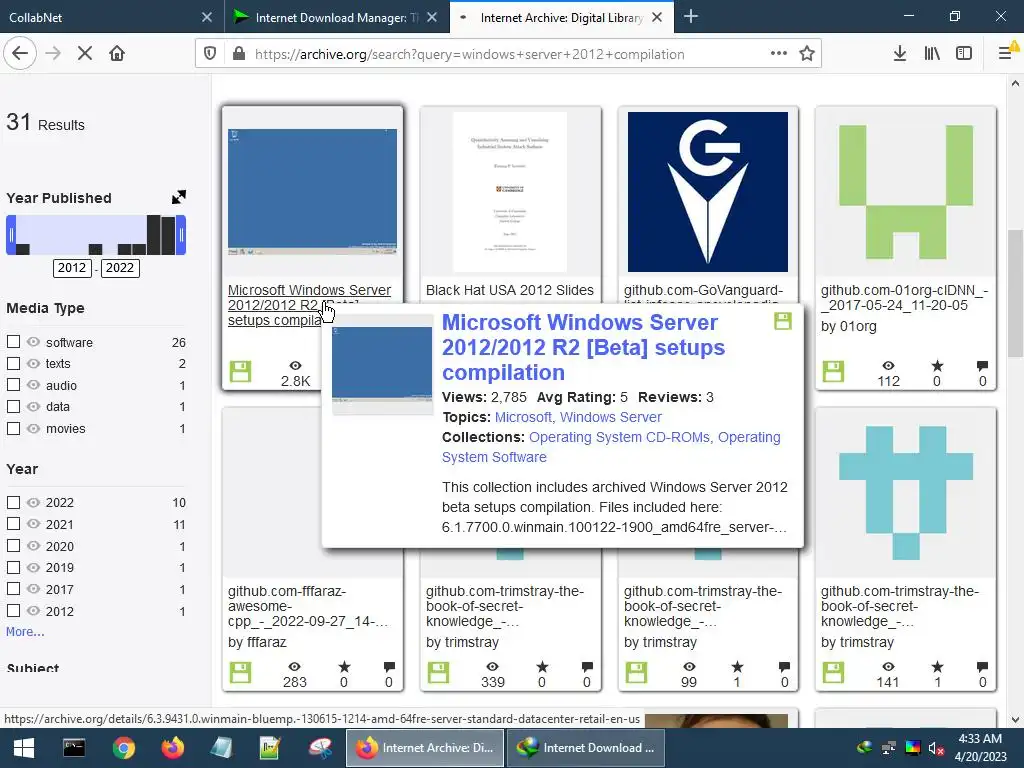Viewport: 1024px width, 768px height.
Task: Open the Downloads panel
Action: (900, 54)
